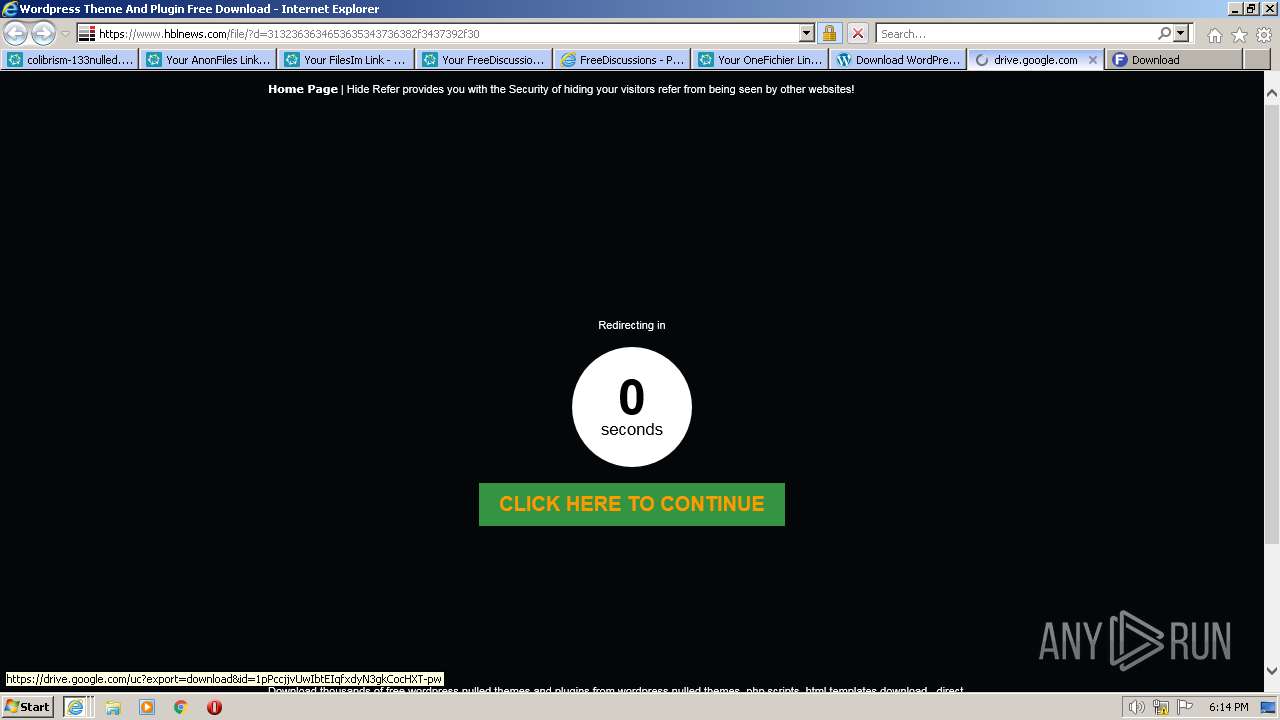
Task: Open the search provider dropdown arrow
Action: (x=1181, y=33)
